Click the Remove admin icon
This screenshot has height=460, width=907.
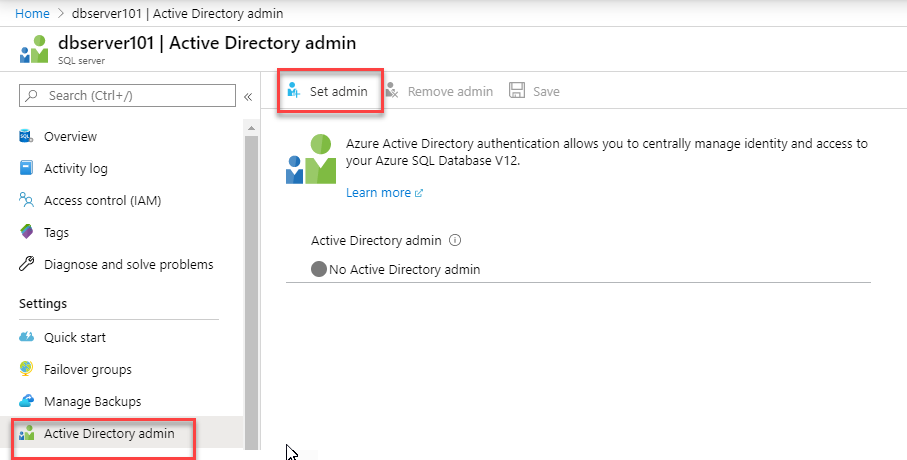392,91
